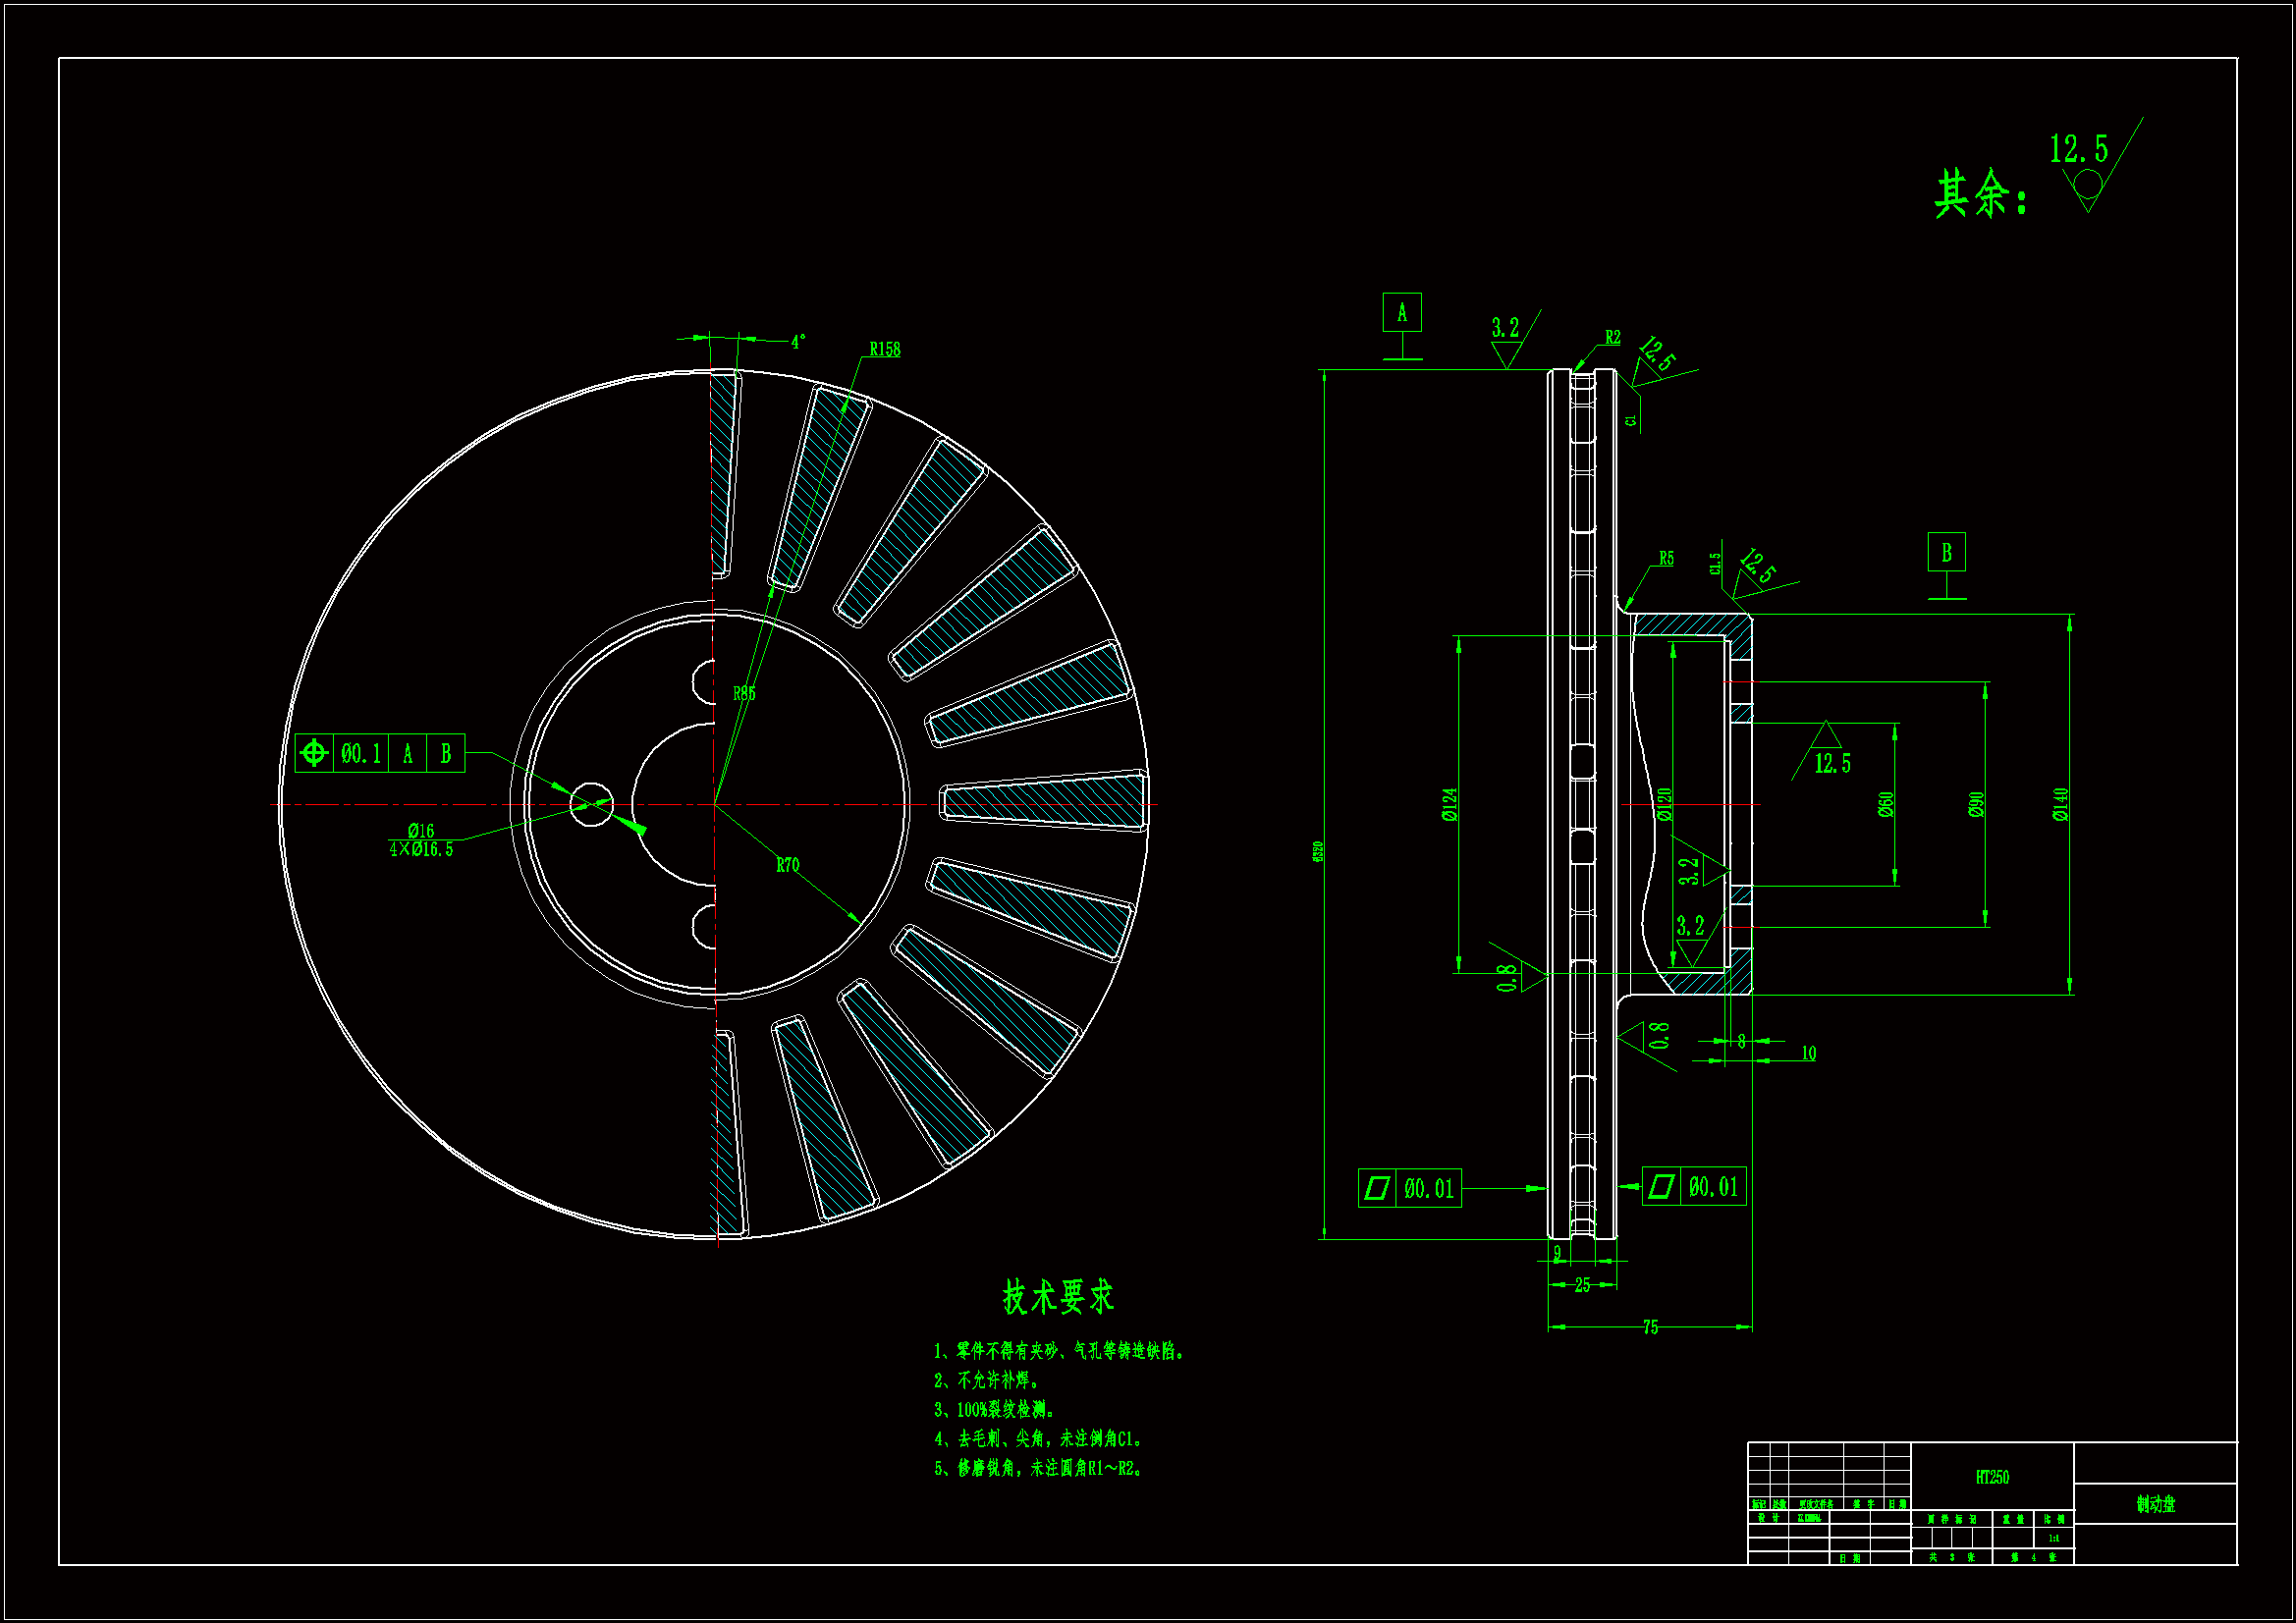This screenshot has width=2296, height=1623.
Task: Select the 4×Ø16.5 hole annotation
Action: pyautogui.click(x=421, y=850)
